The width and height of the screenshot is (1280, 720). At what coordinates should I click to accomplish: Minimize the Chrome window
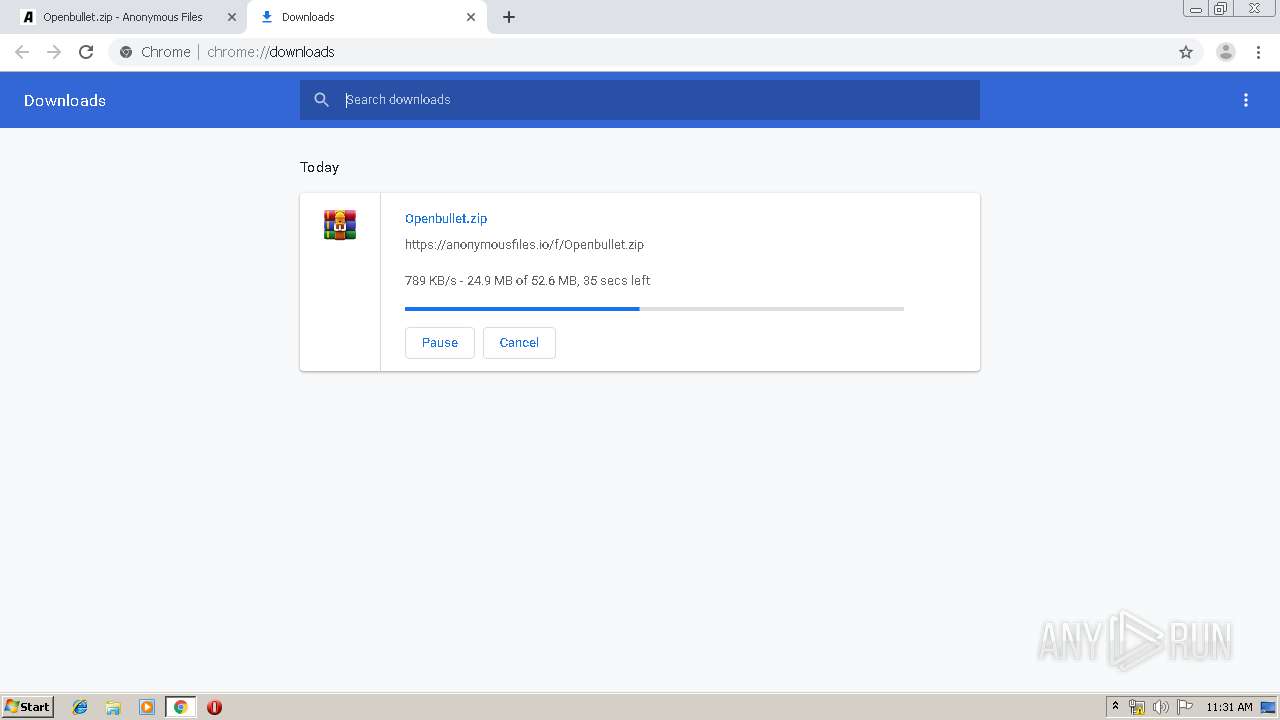coord(1196,8)
